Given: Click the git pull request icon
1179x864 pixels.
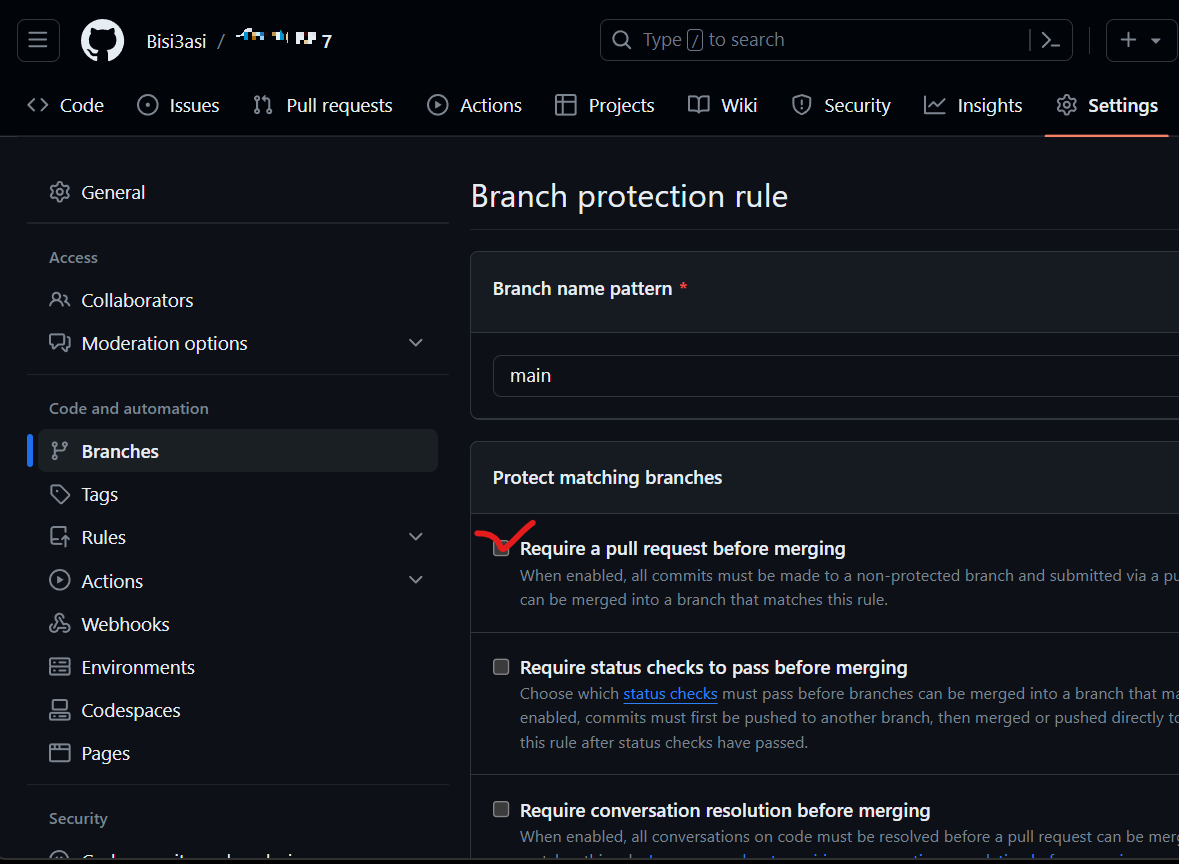Looking at the screenshot, I should pyautogui.click(x=262, y=105).
